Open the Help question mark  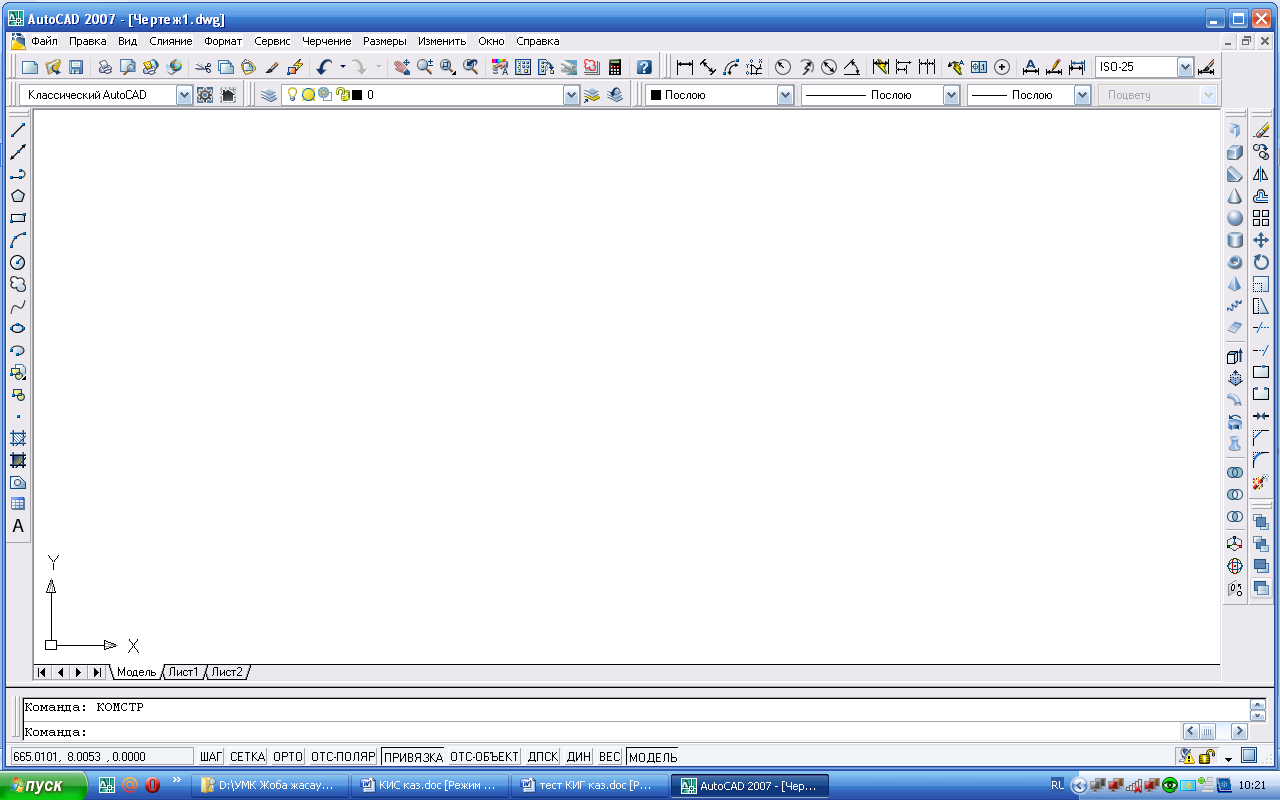[x=644, y=67]
